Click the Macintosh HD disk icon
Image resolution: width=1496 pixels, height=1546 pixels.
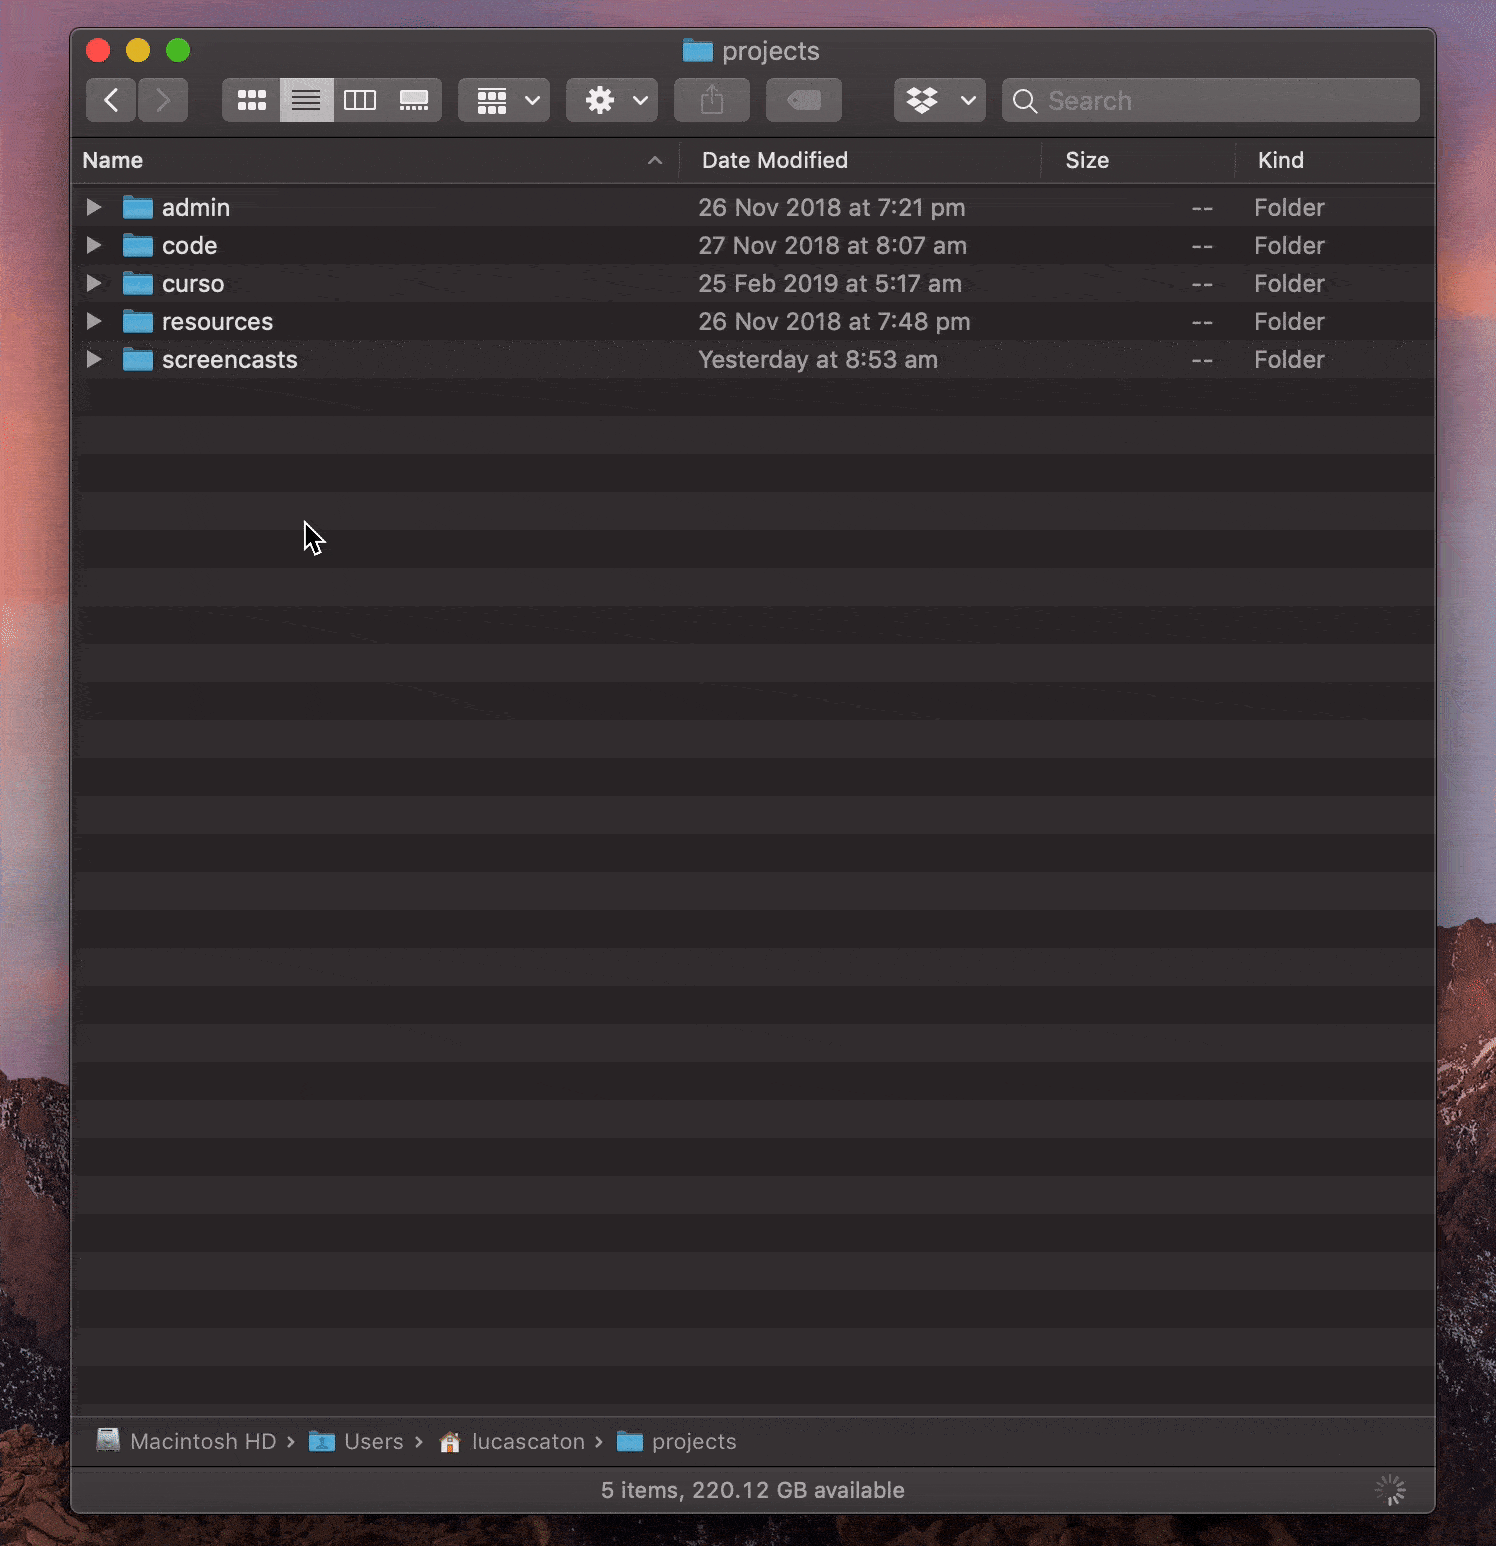pyautogui.click(x=108, y=1440)
